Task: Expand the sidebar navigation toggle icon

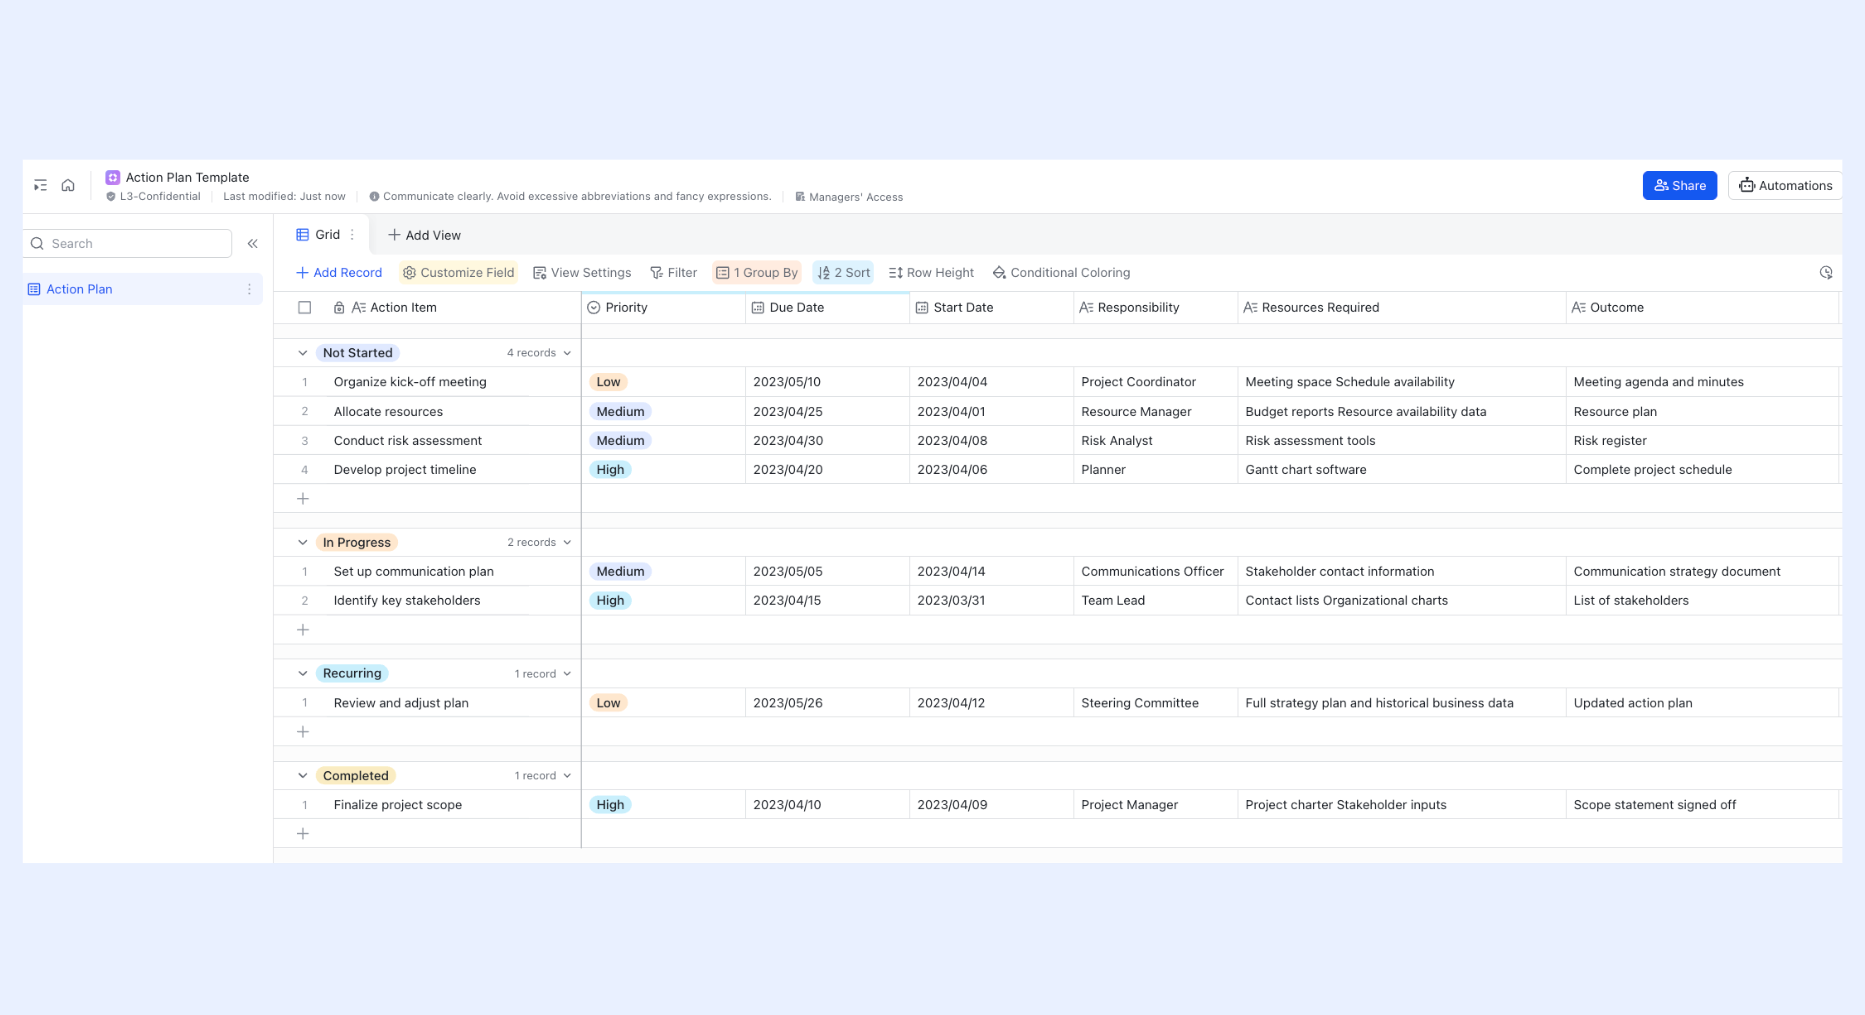Action: pyautogui.click(x=40, y=185)
